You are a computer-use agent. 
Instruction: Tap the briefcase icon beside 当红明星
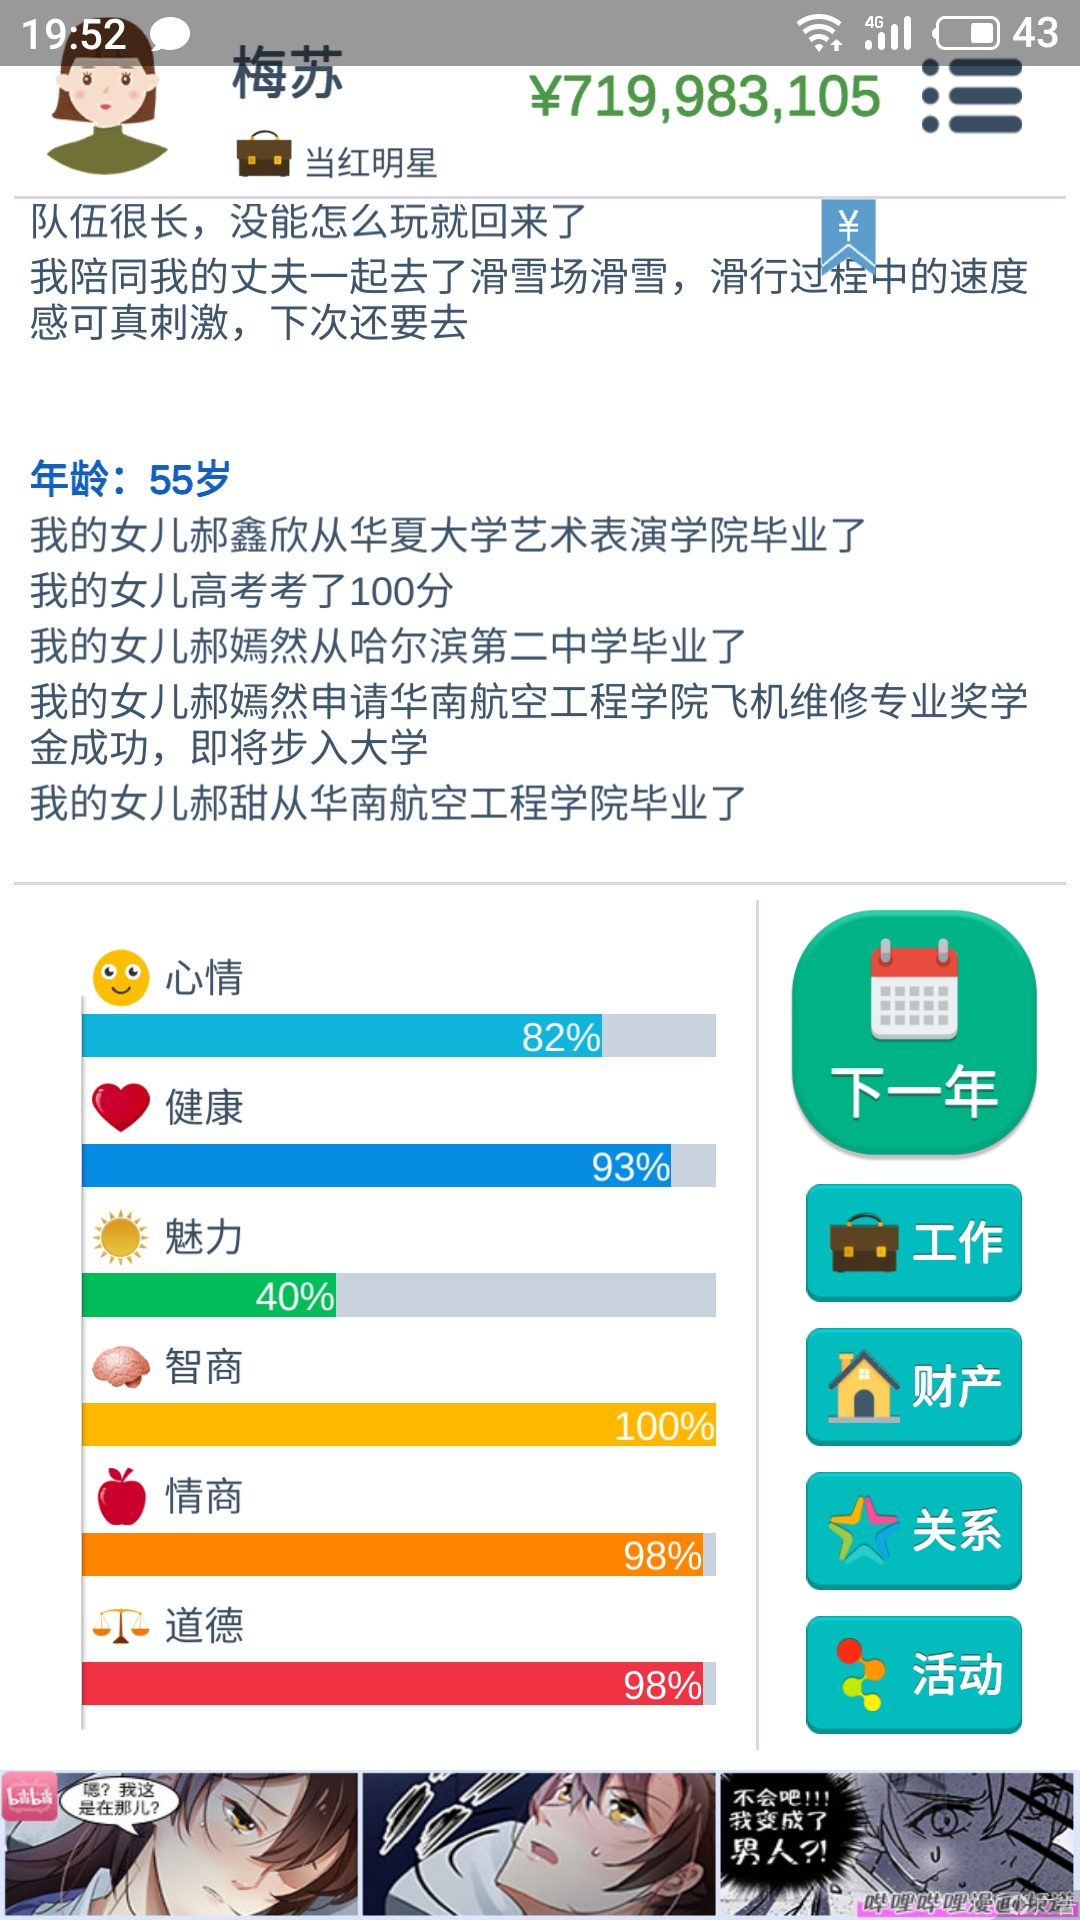pos(264,154)
